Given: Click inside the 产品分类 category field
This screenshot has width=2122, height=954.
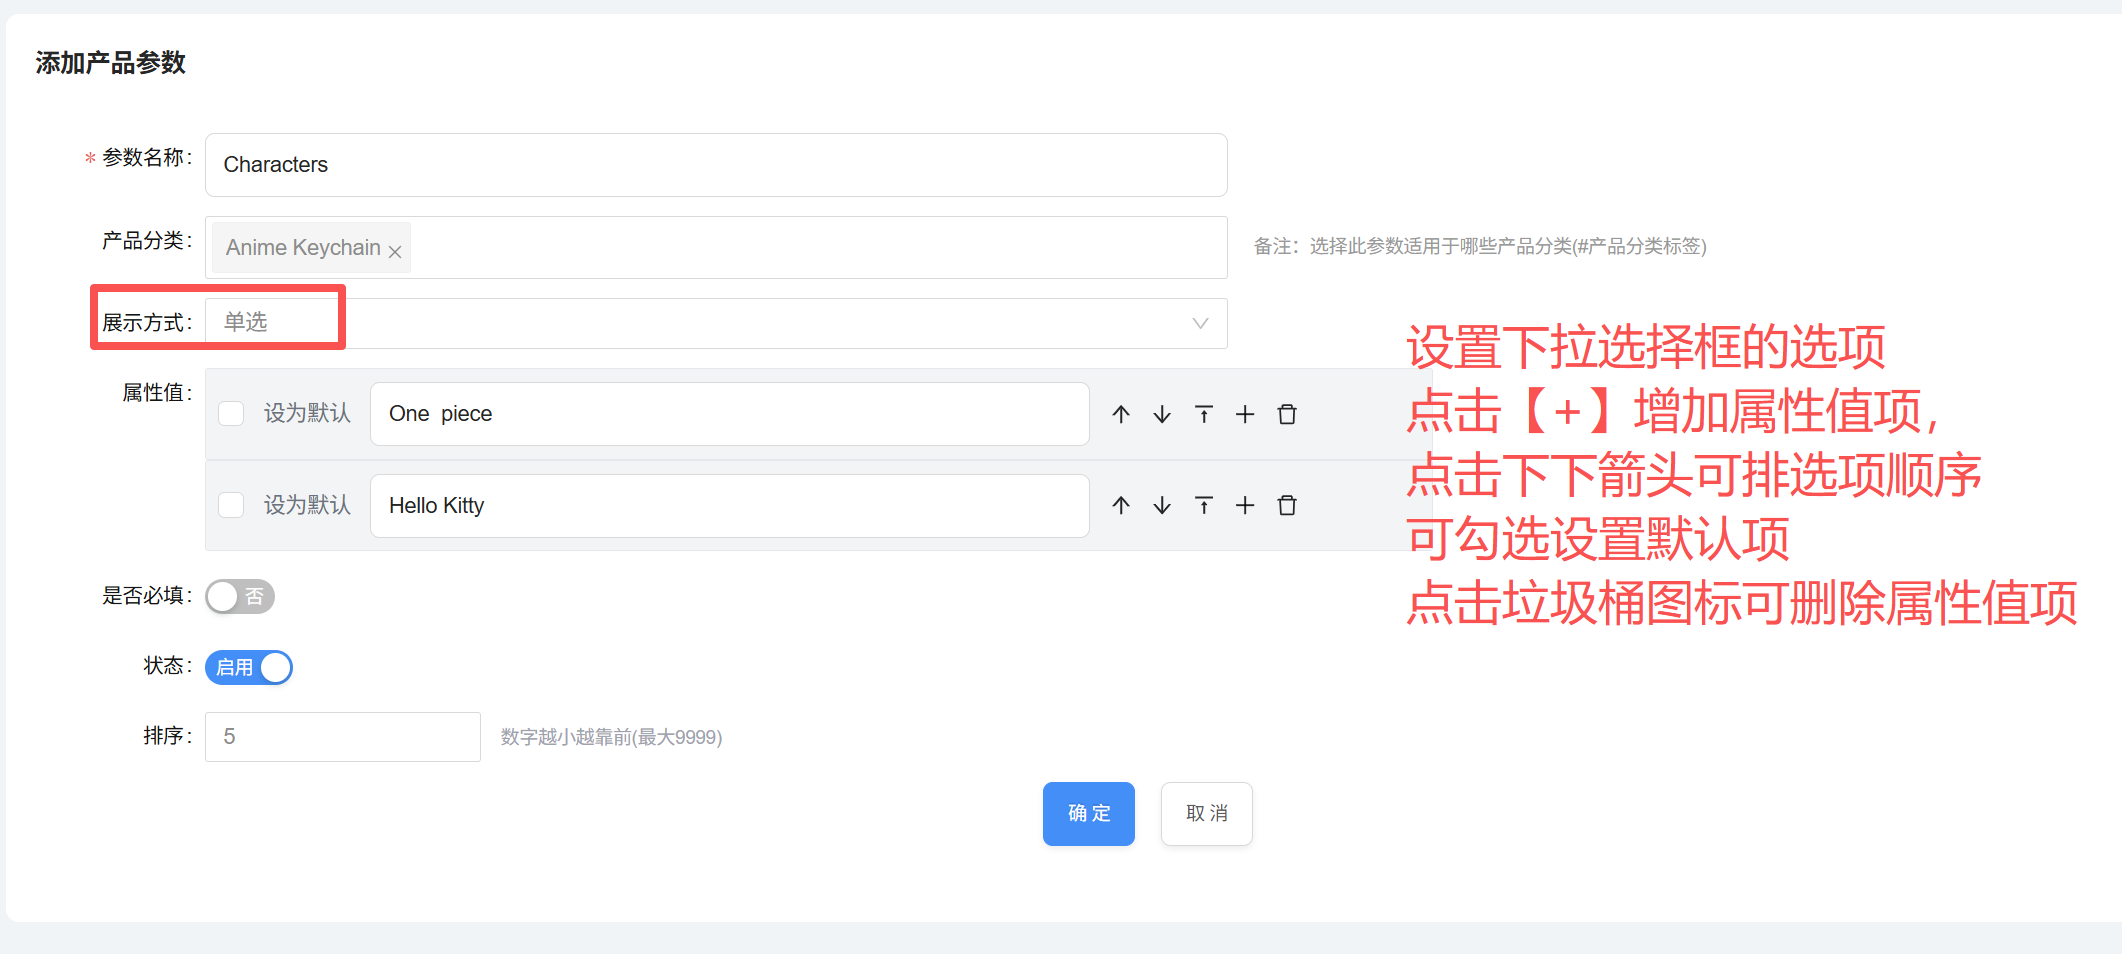Looking at the screenshot, I should (x=800, y=247).
